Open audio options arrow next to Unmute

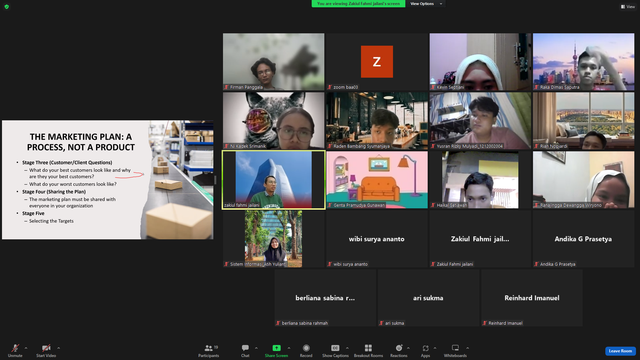(26, 348)
